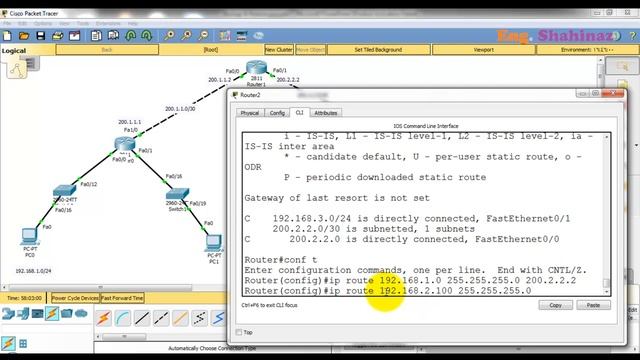
Task: Click the Logical workspace label
Action: coord(14,51)
